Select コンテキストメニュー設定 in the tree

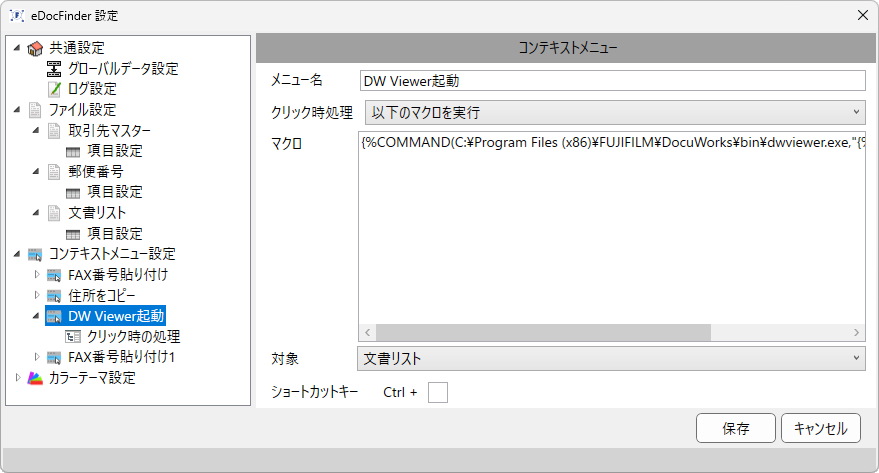point(112,254)
